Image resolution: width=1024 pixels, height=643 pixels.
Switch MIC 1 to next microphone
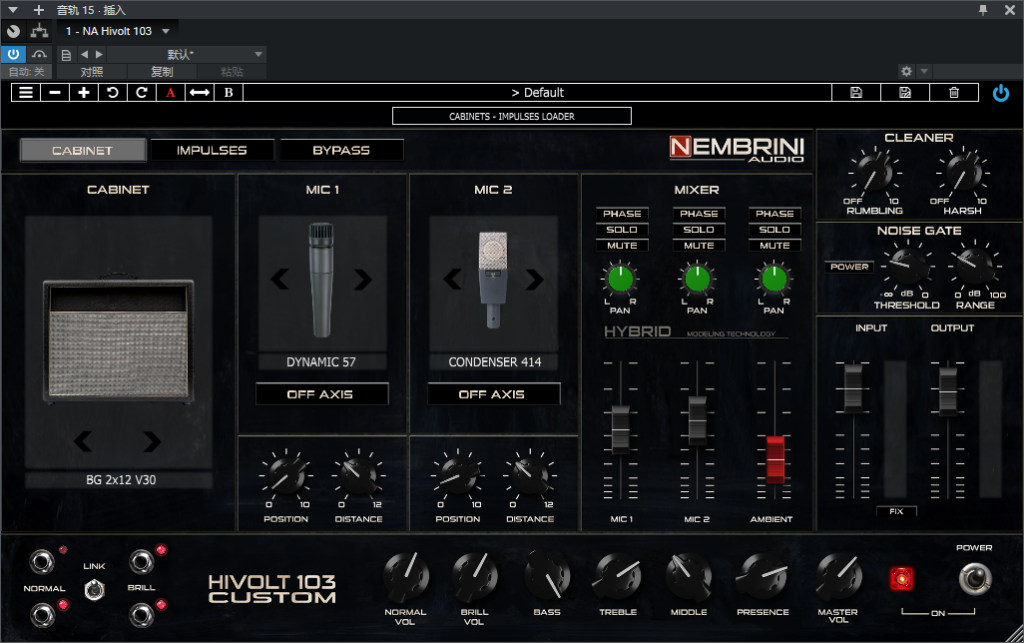pyautogui.click(x=362, y=279)
